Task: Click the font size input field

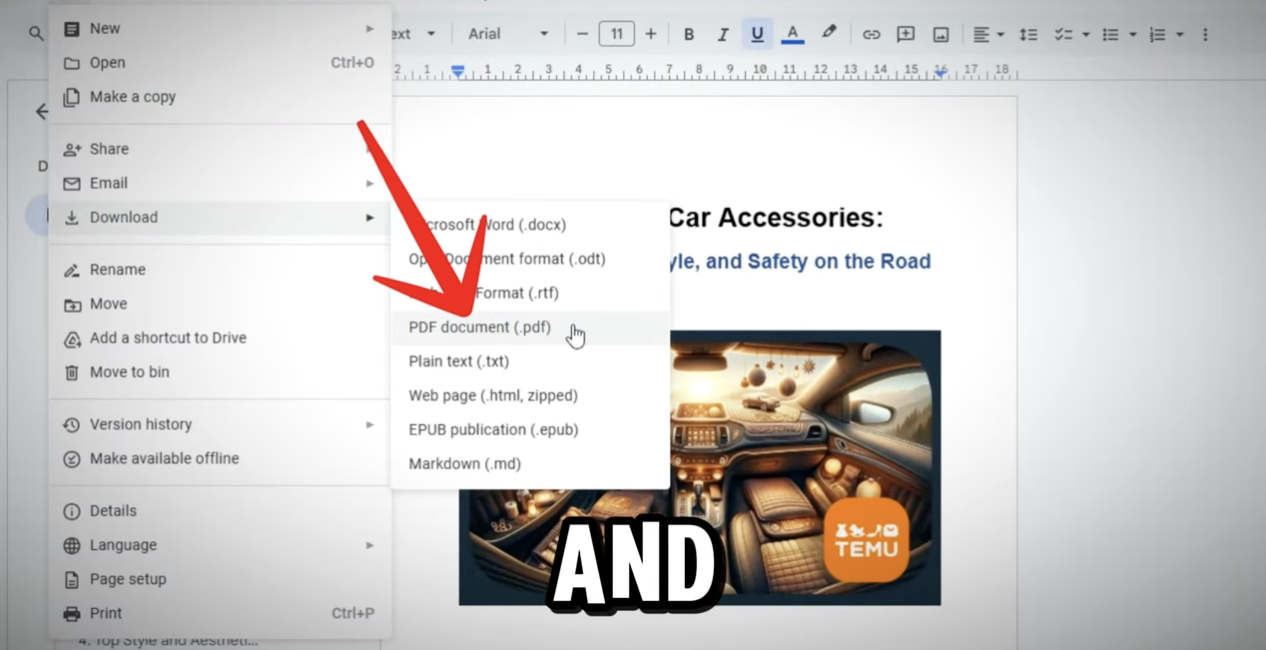Action: [x=616, y=34]
